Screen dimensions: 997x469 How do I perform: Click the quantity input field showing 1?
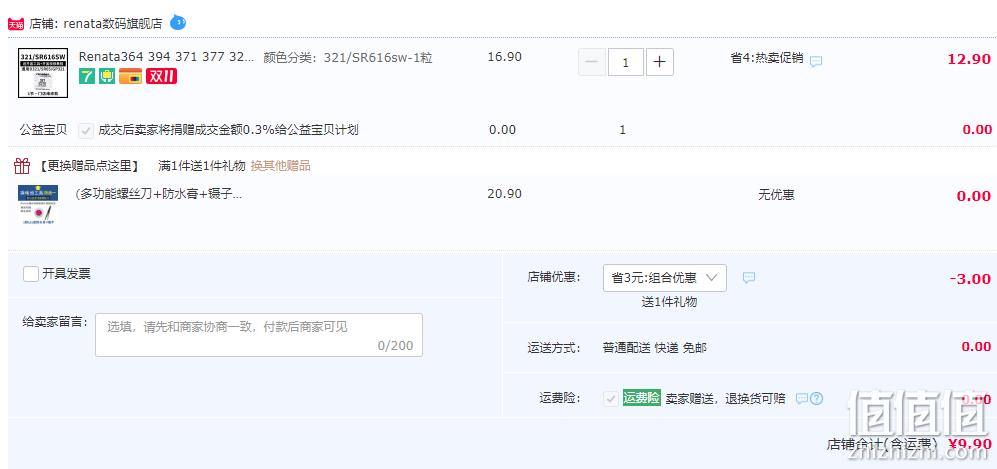click(x=626, y=62)
